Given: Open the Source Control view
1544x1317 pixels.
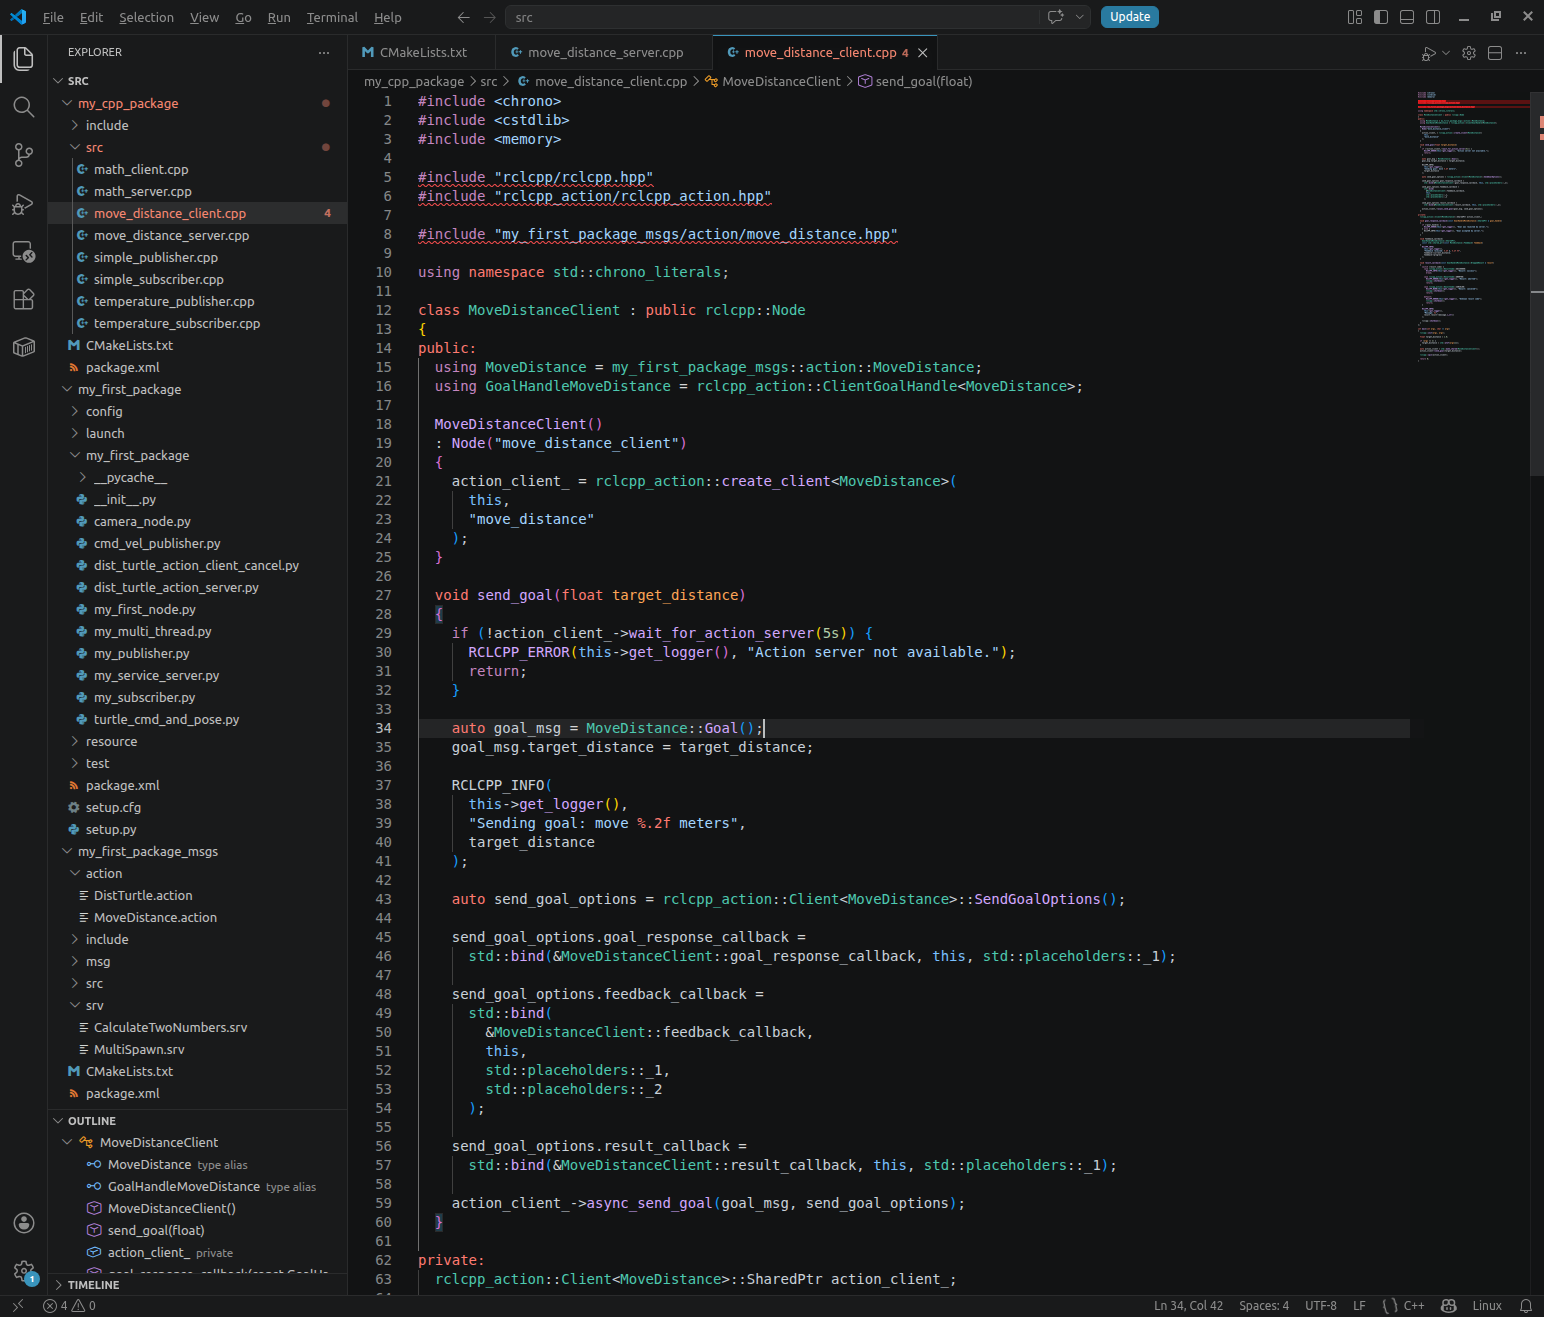Looking at the screenshot, I should [x=24, y=155].
